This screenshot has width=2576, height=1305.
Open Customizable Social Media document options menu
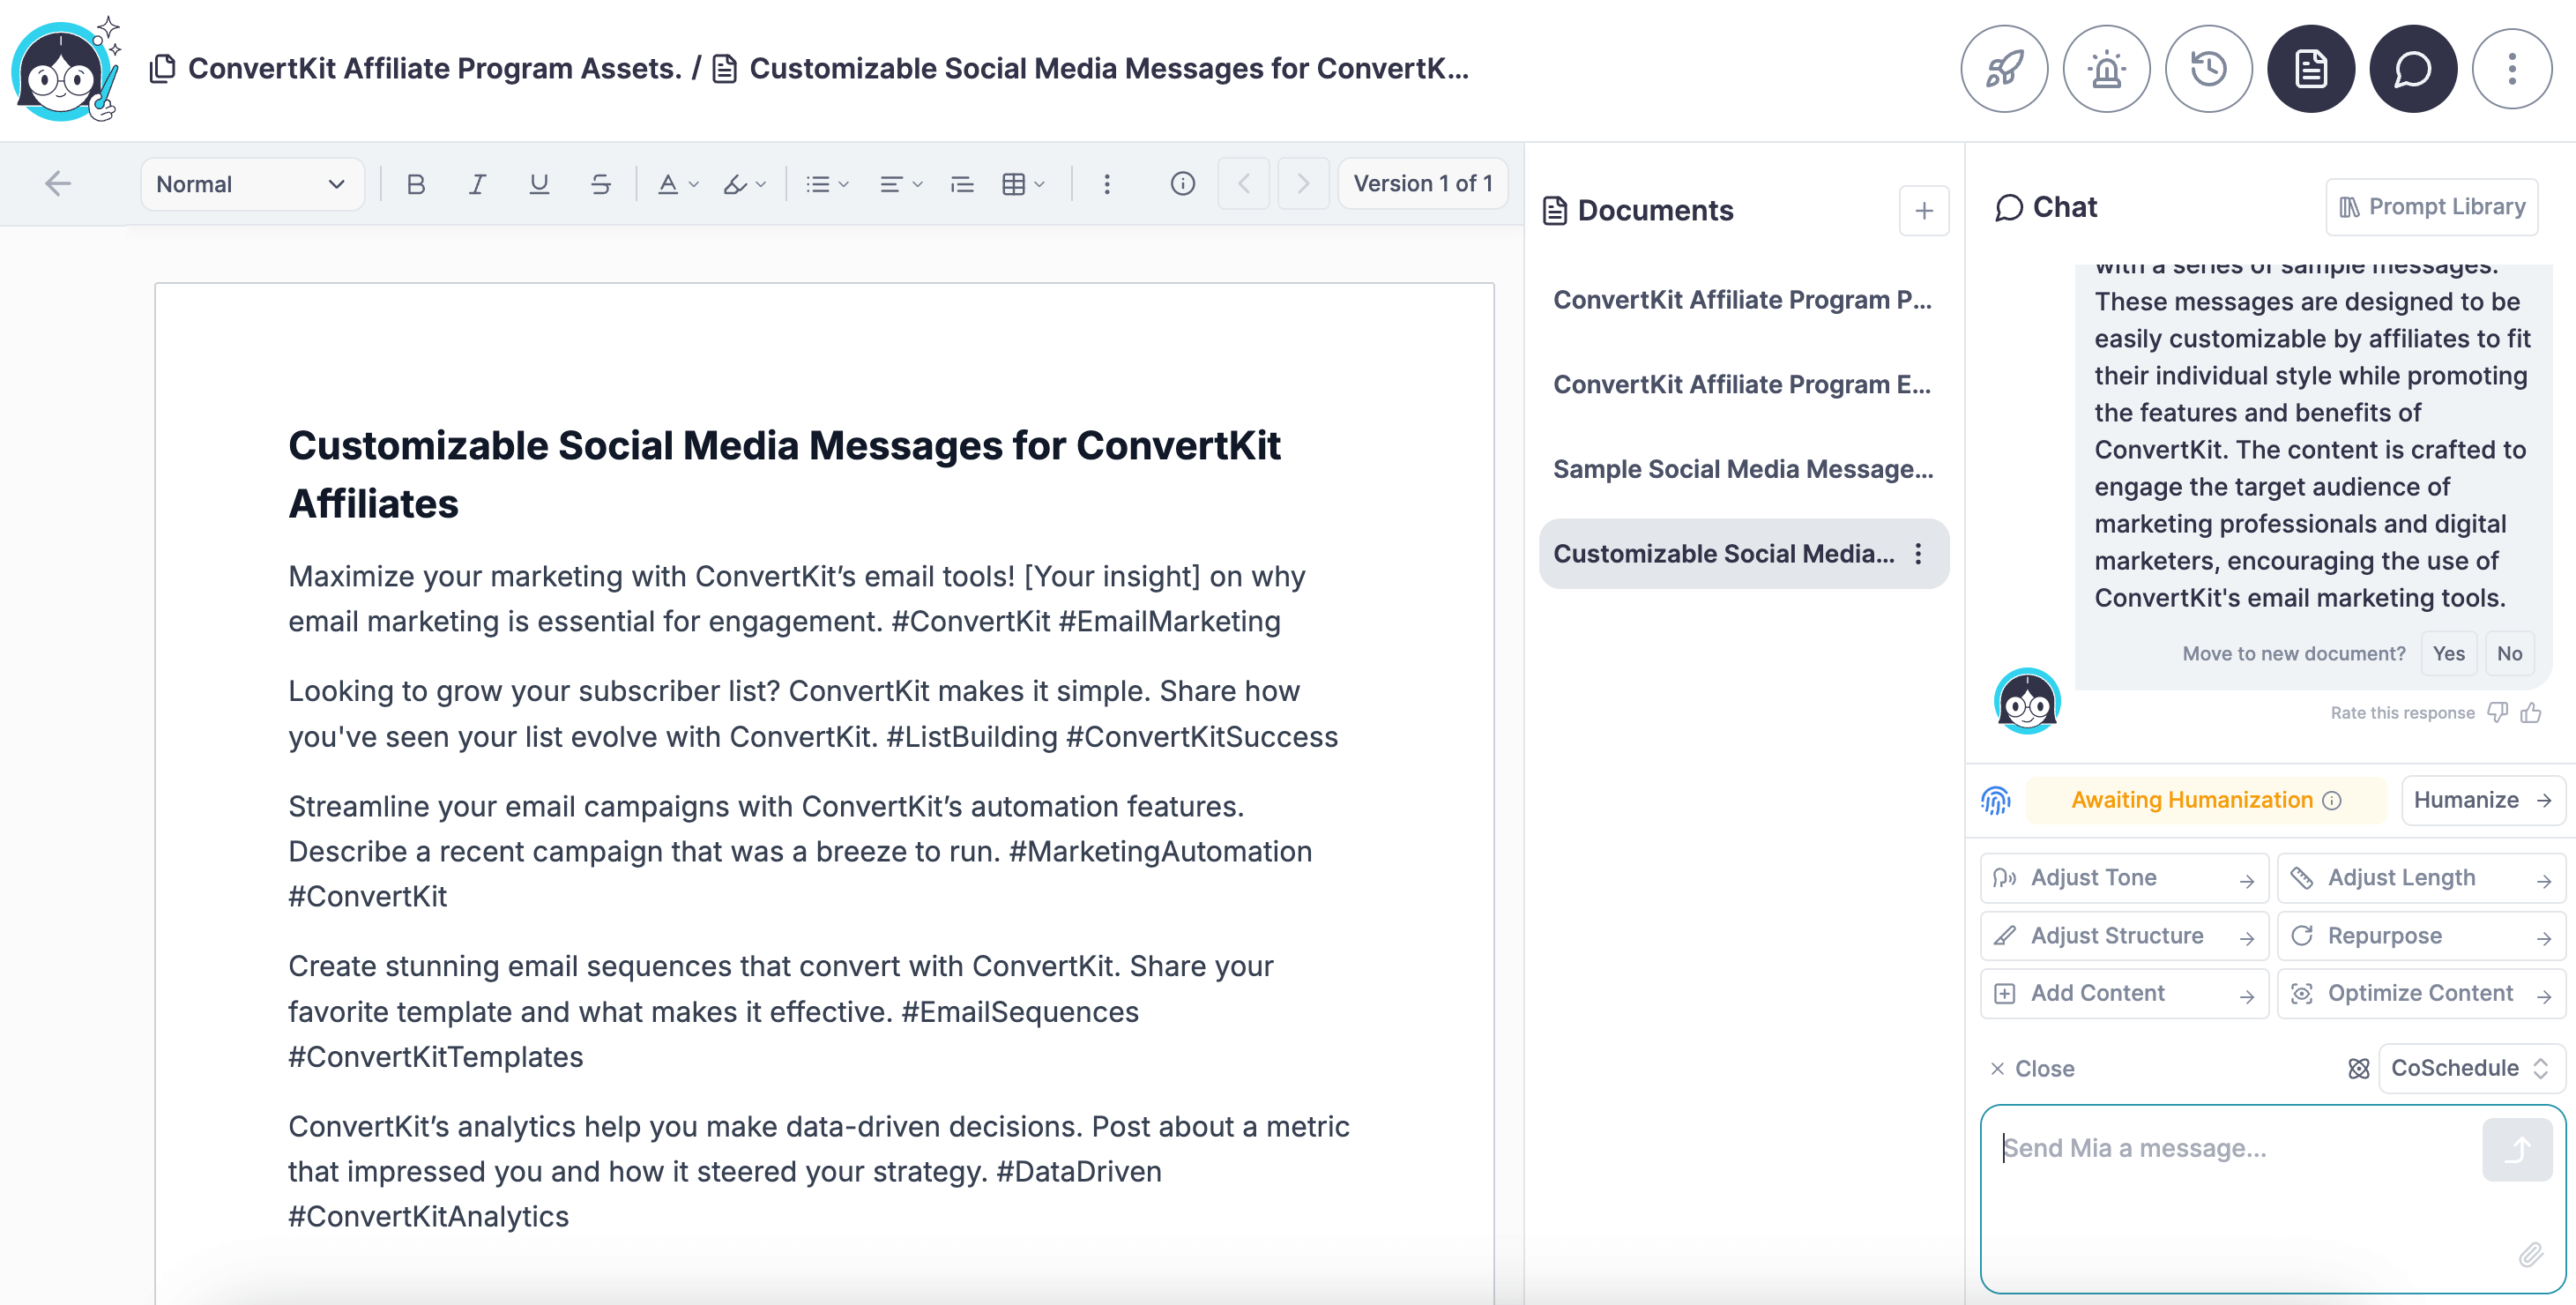click(1917, 554)
